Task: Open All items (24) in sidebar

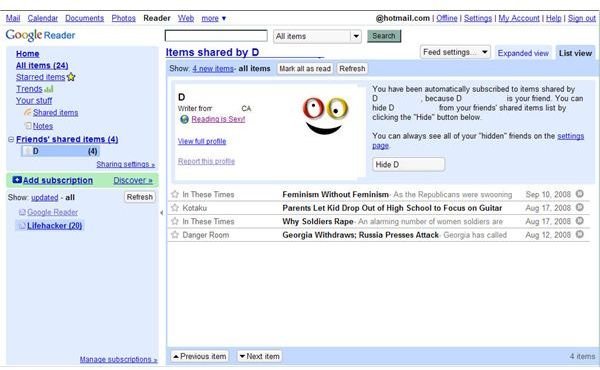Action: point(42,65)
